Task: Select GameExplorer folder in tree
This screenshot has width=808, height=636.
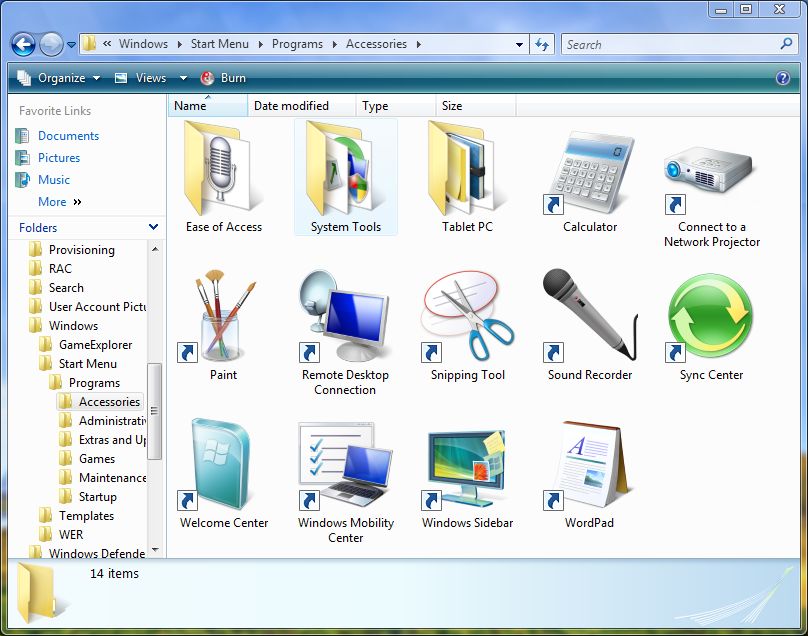Action: point(86,345)
